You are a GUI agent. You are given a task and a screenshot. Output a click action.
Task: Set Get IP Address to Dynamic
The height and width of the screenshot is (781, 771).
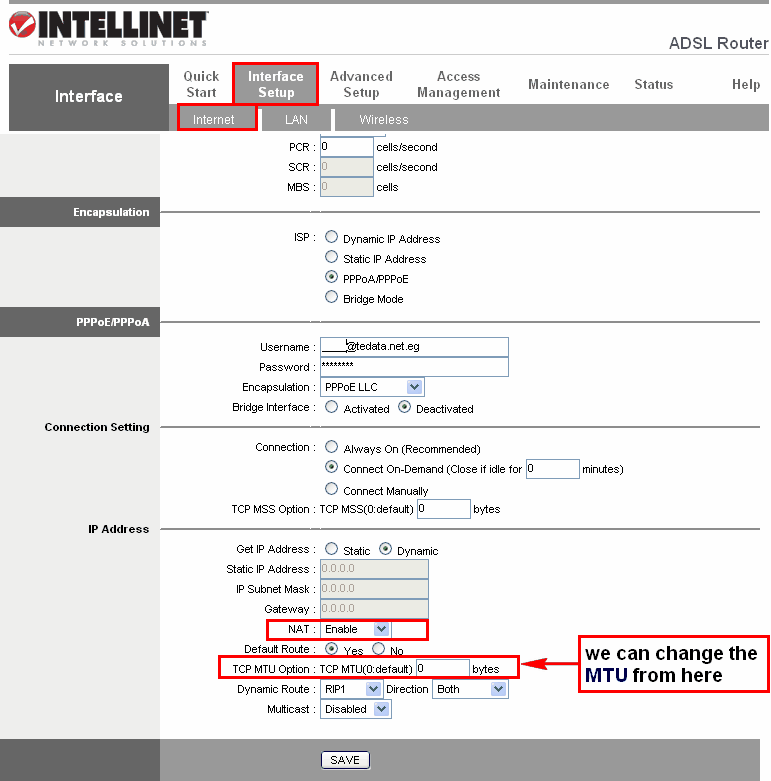coord(385,549)
